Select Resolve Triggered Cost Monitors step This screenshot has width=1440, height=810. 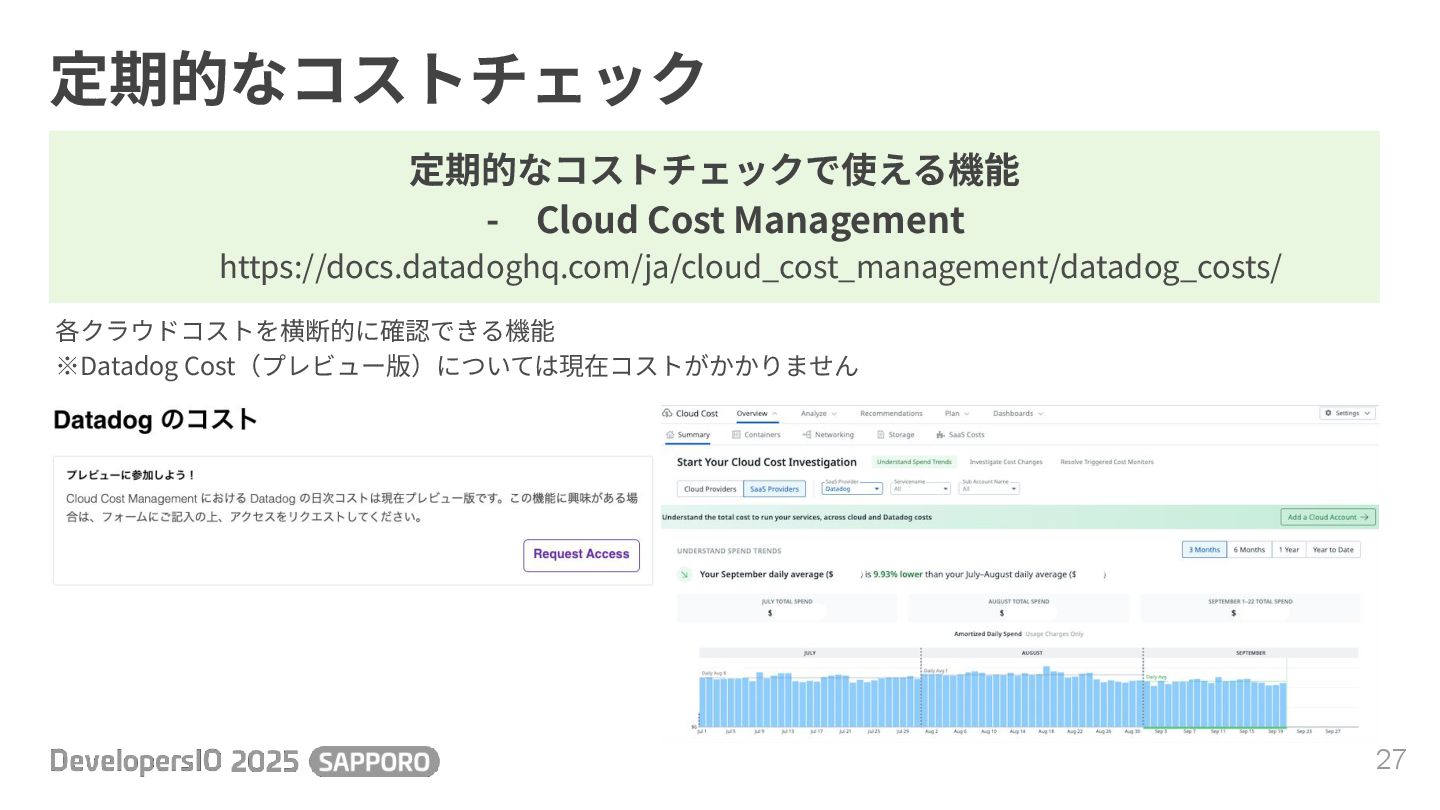coord(1107,462)
